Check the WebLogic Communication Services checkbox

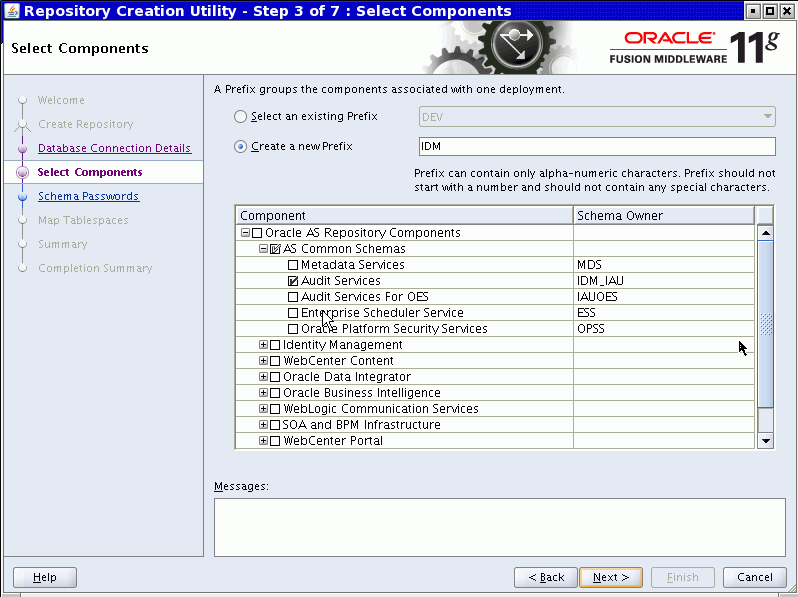pos(275,409)
